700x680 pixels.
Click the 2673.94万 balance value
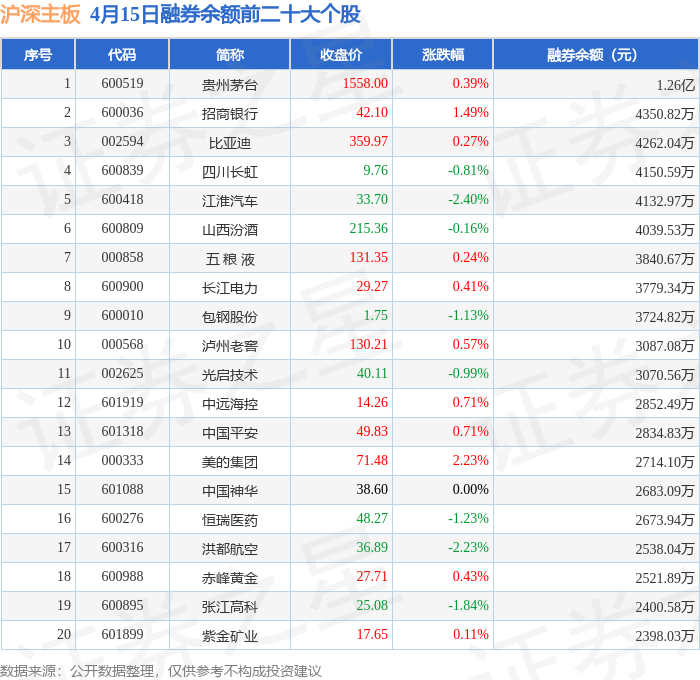click(665, 520)
